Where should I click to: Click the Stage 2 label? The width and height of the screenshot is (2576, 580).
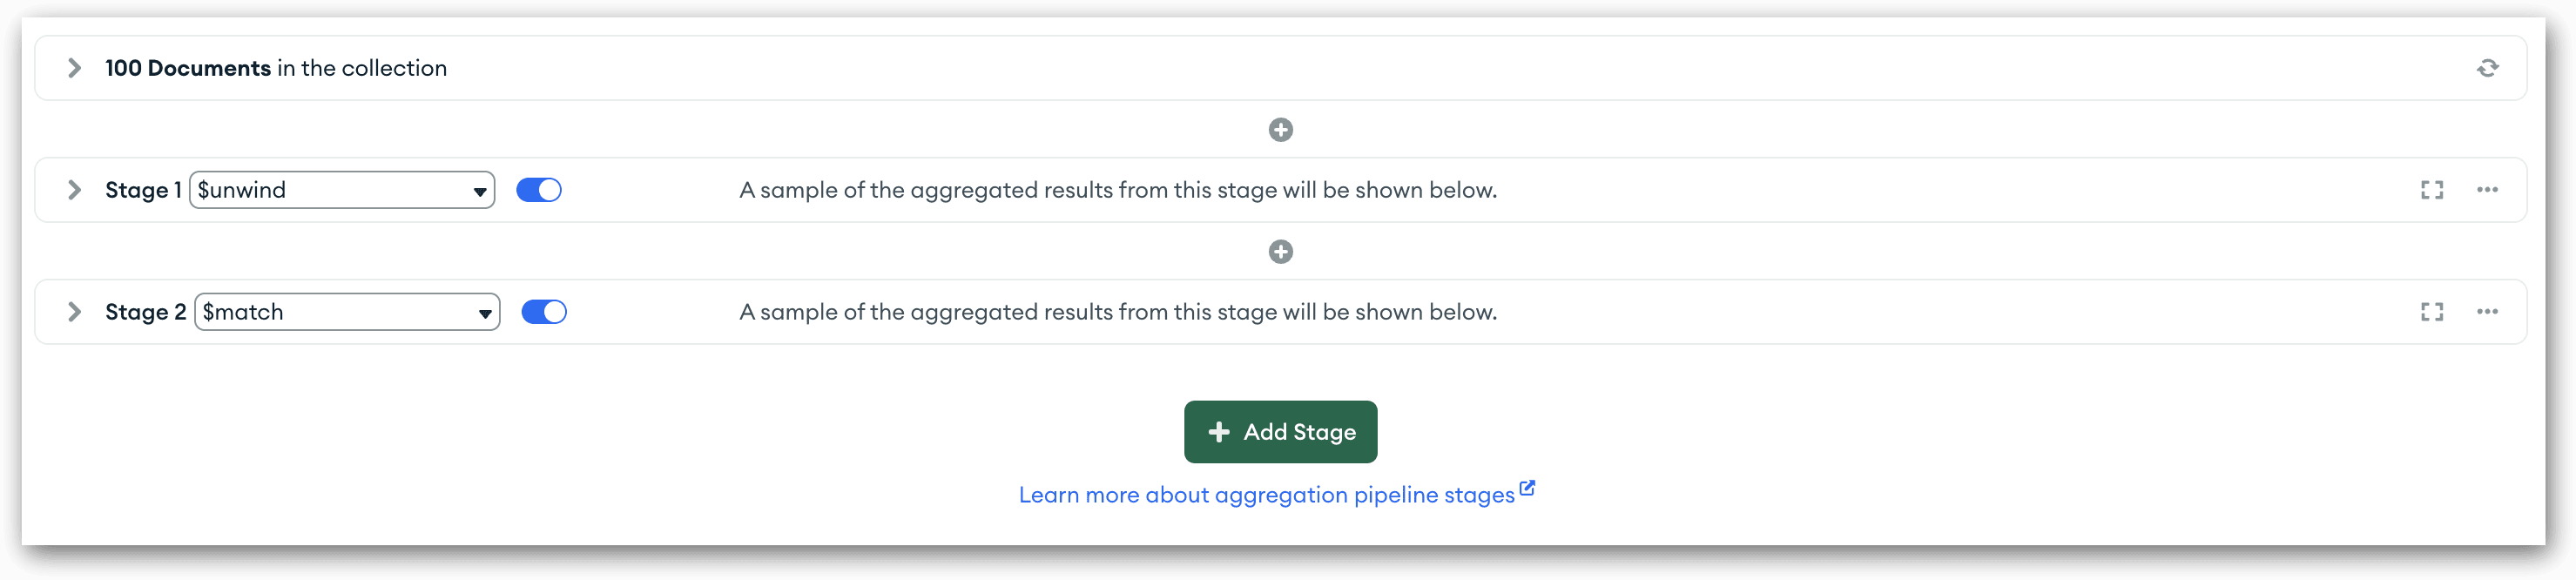[146, 312]
